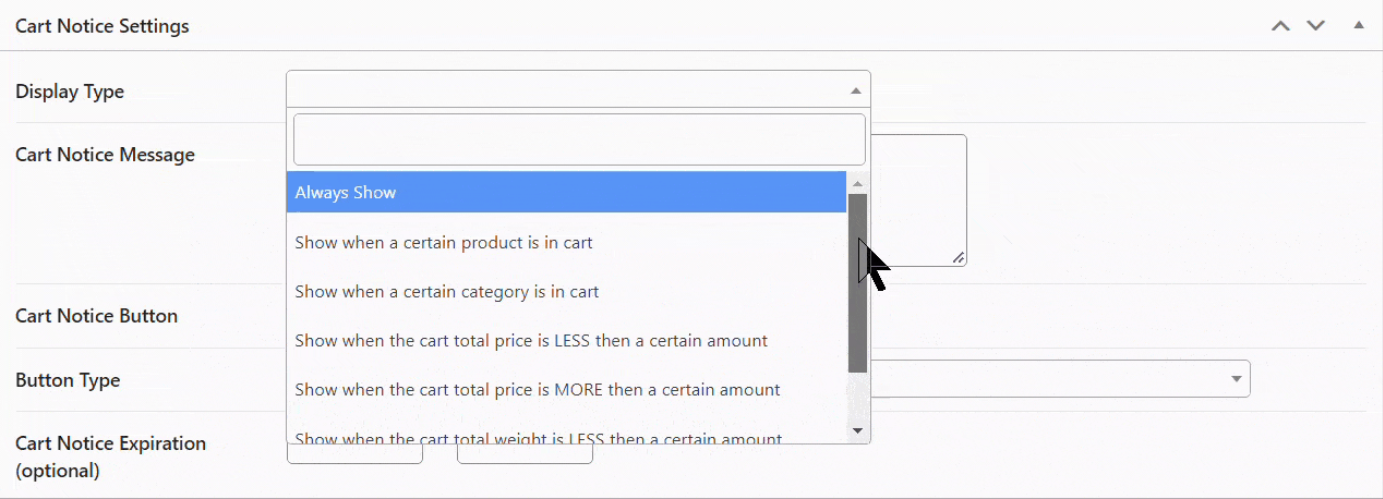Click scrollbar down arrow in dropdown list
This screenshot has width=1383, height=499.
pos(857,431)
